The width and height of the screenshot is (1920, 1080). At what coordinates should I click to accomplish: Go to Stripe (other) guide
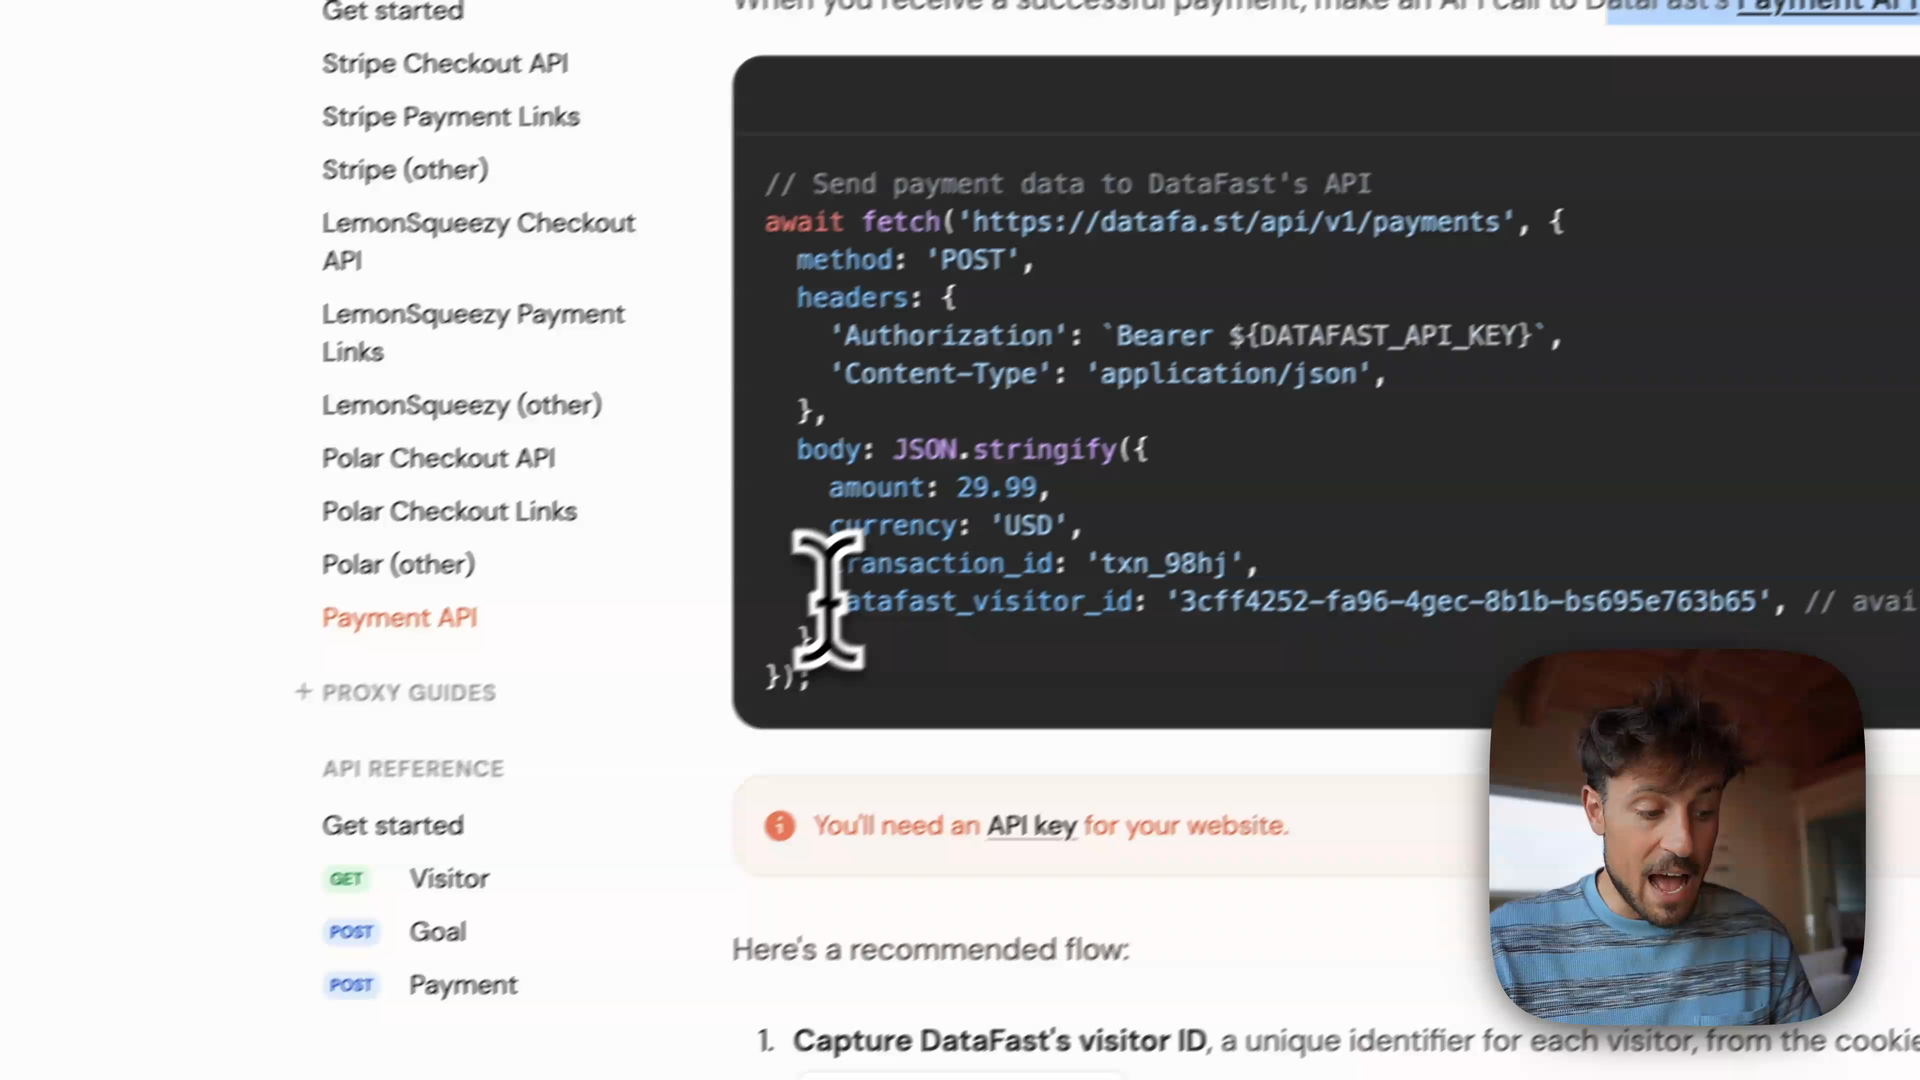pyautogui.click(x=405, y=170)
